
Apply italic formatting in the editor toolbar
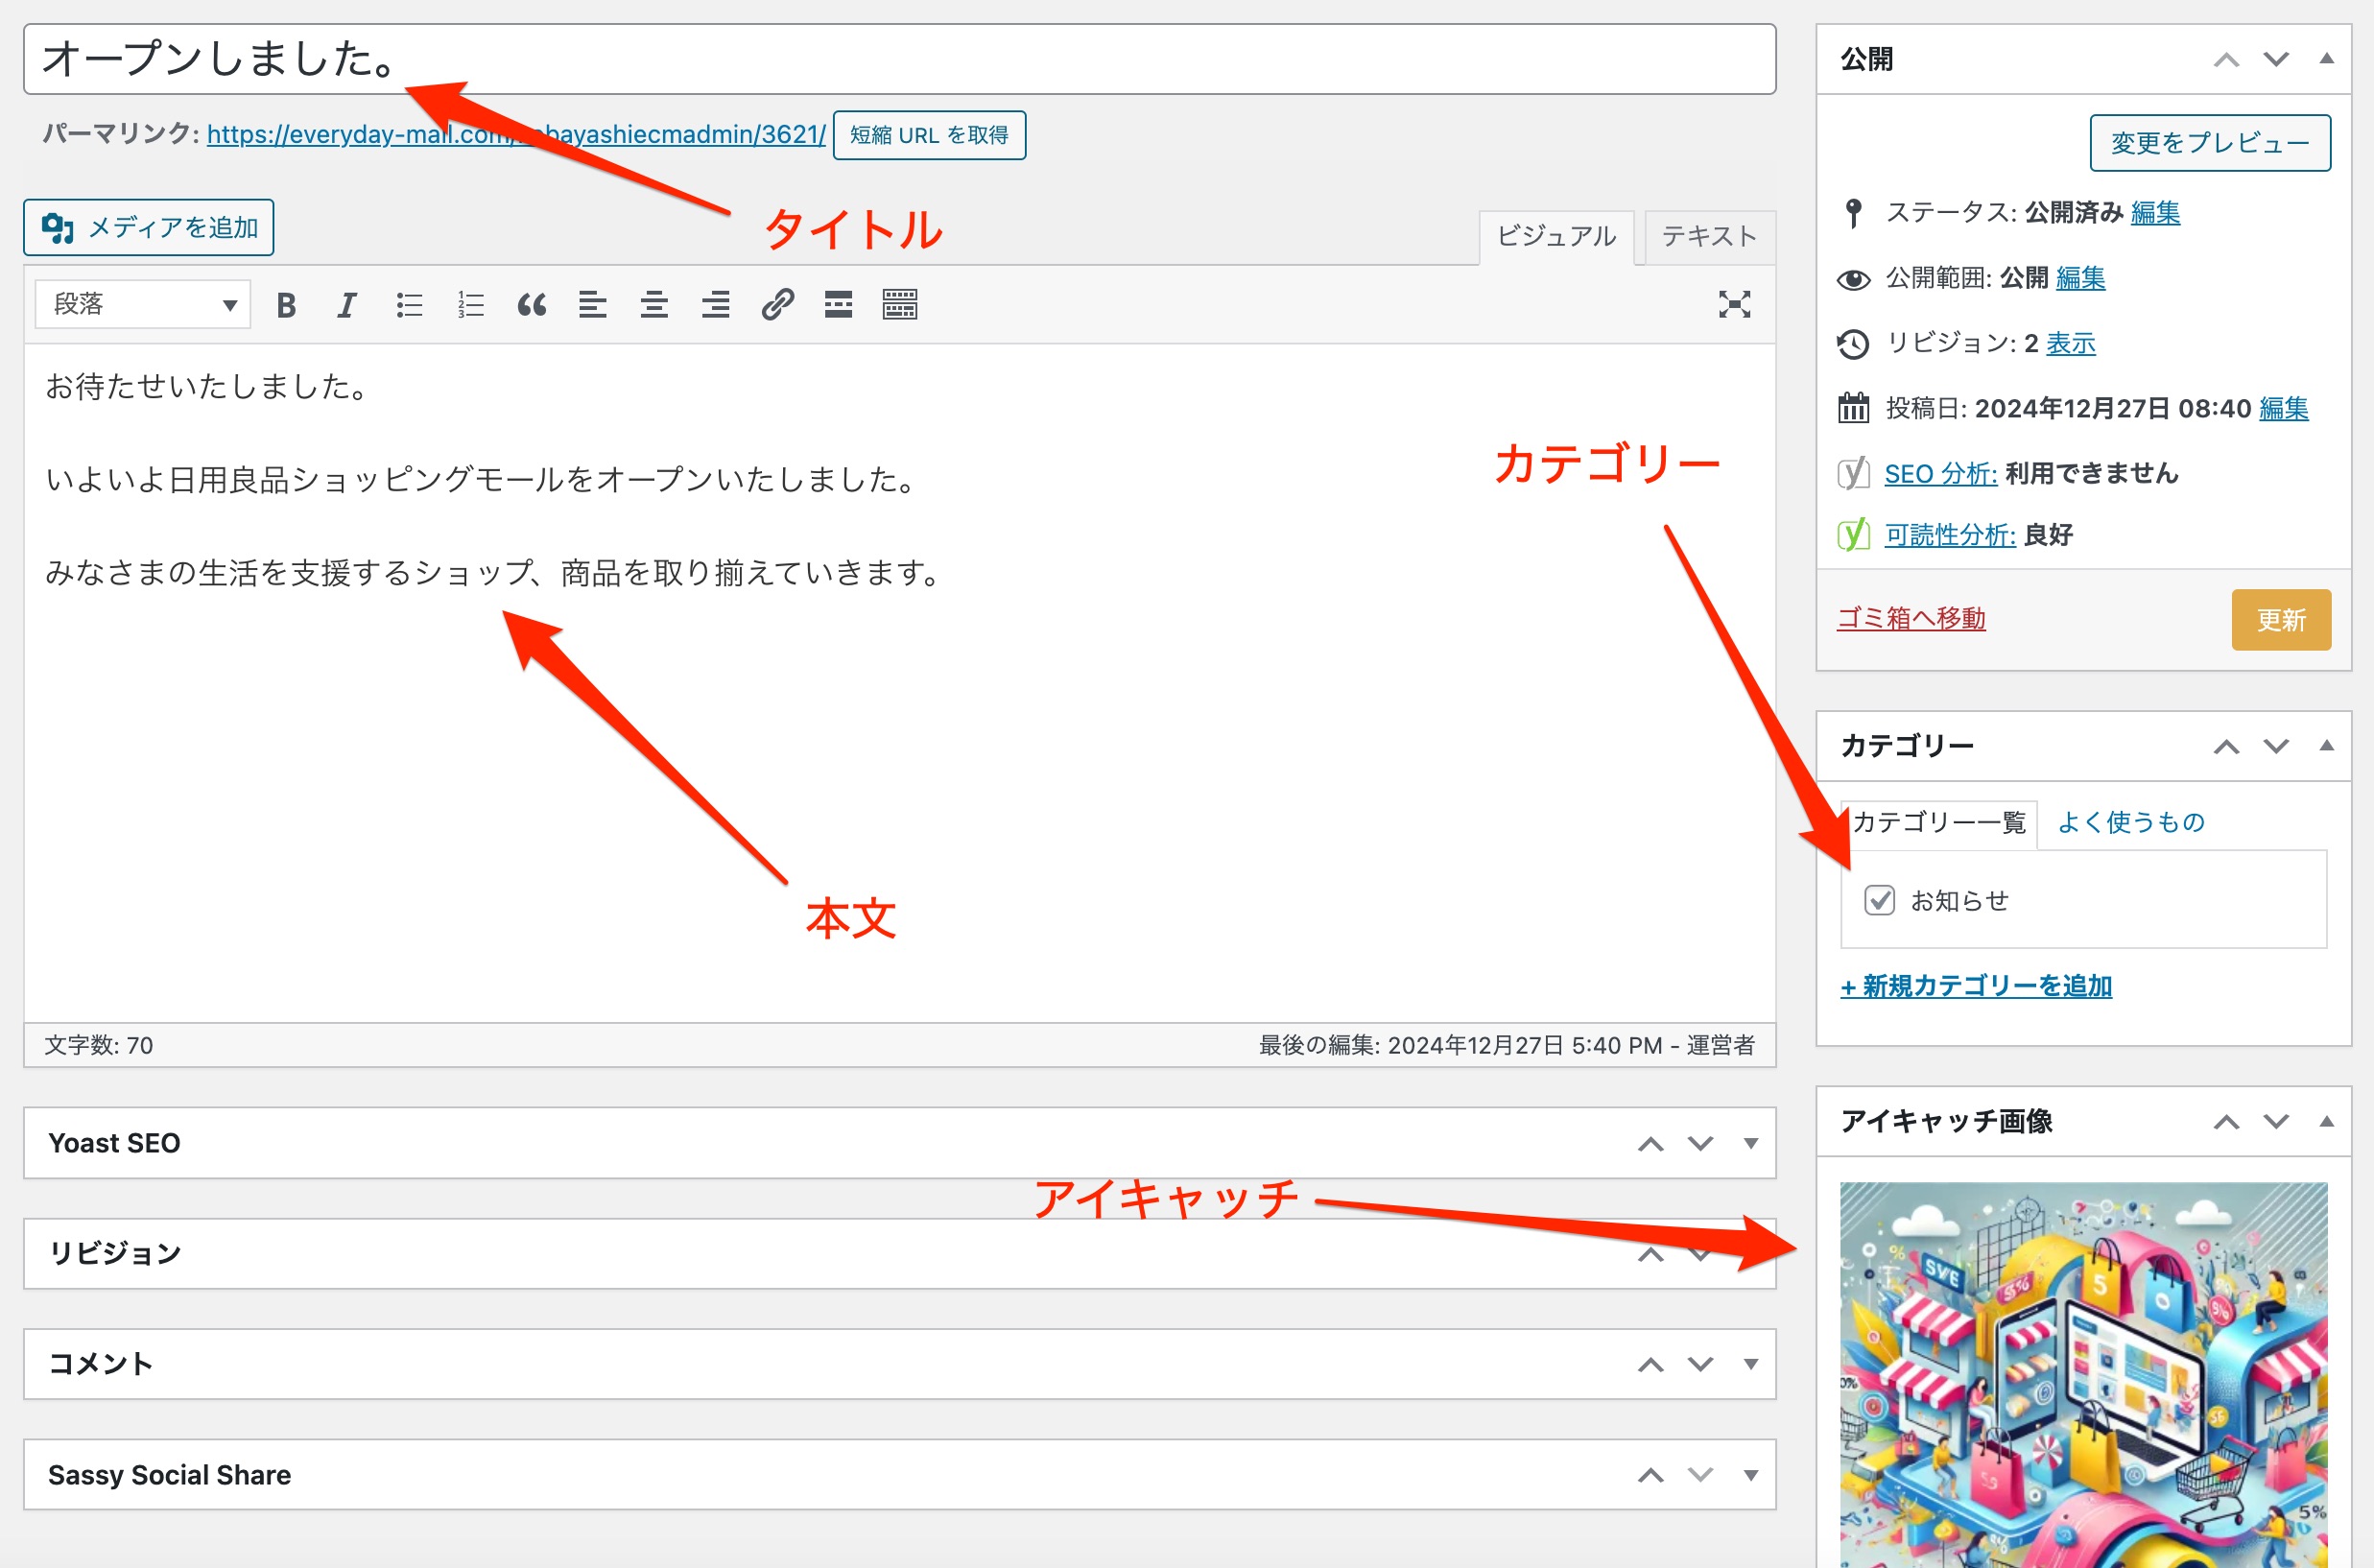click(x=347, y=305)
